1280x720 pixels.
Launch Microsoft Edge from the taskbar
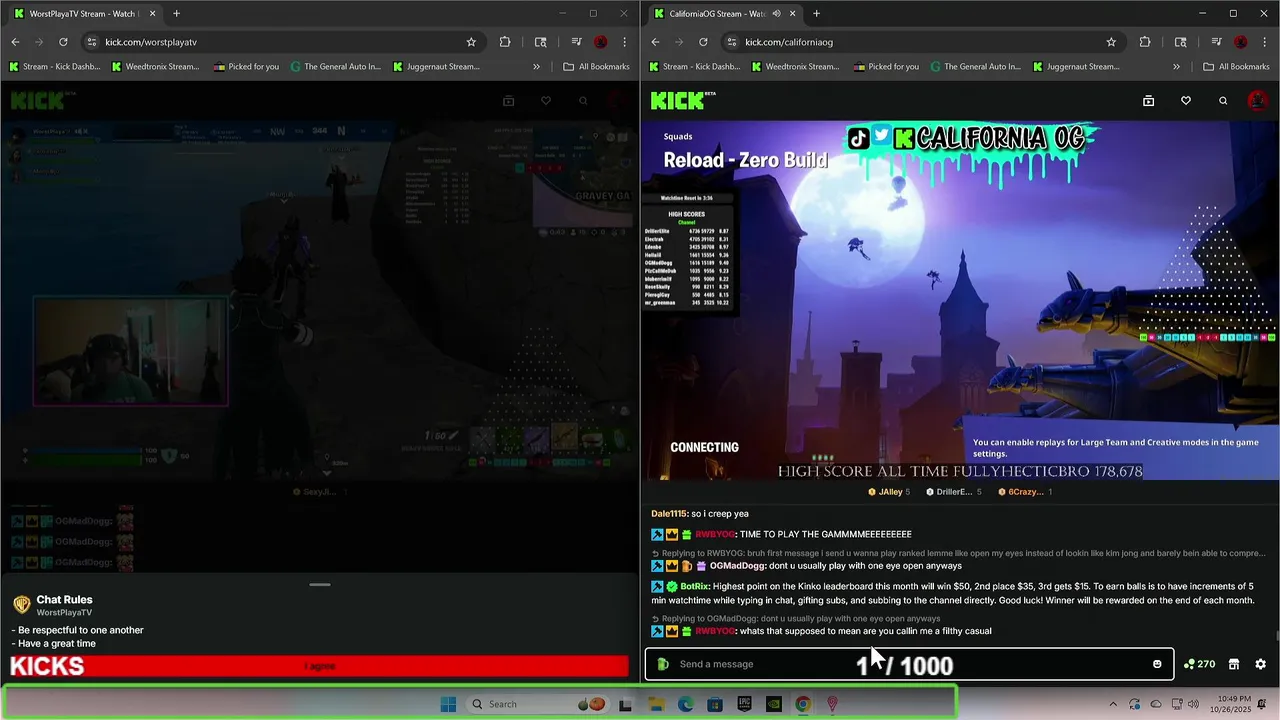click(685, 704)
